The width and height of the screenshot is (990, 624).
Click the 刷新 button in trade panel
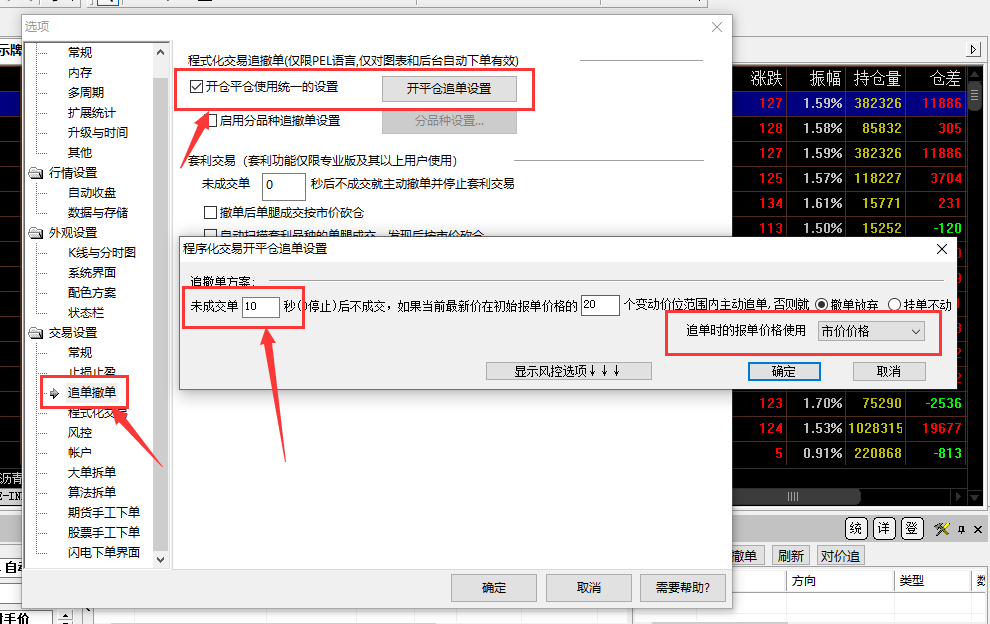(790, 556)
